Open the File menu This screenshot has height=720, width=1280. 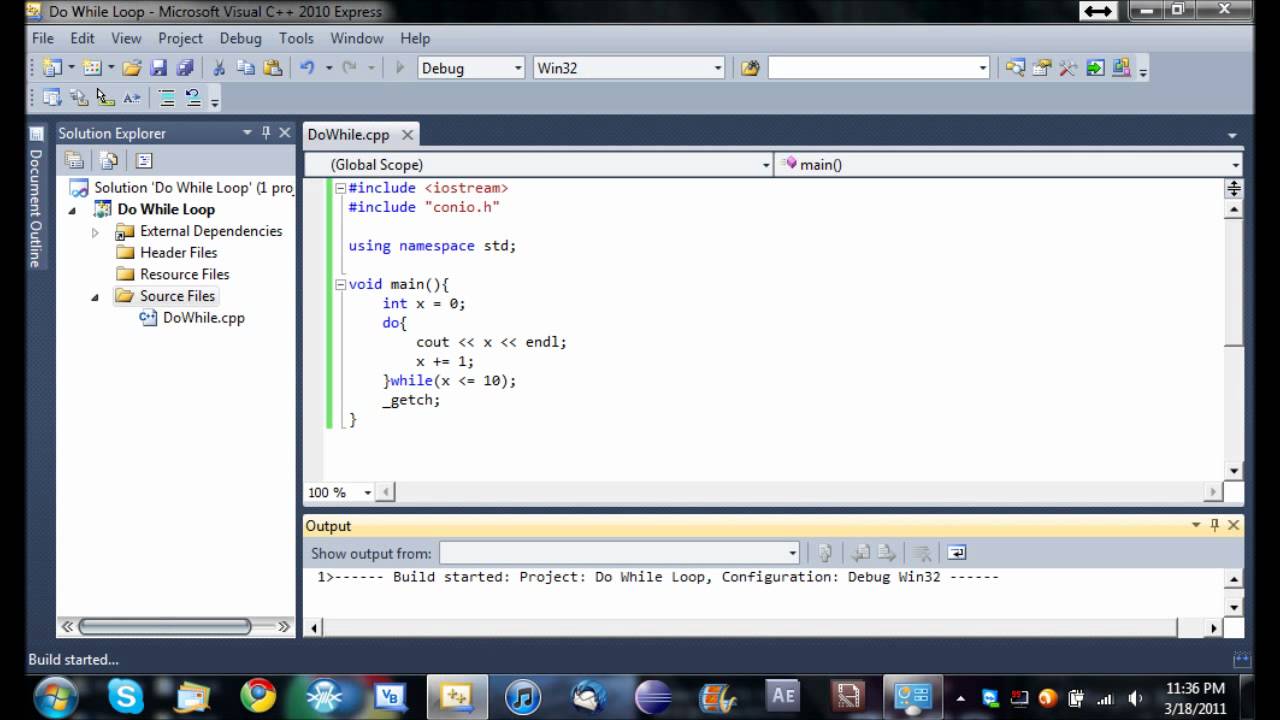coord(43,38)
